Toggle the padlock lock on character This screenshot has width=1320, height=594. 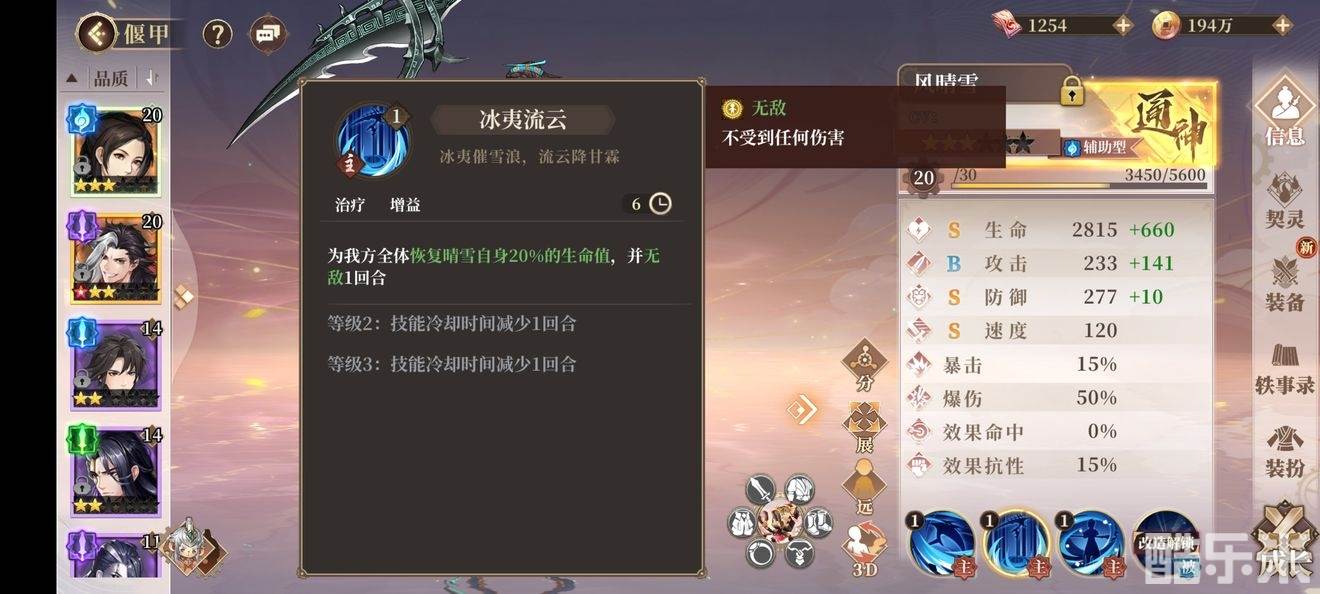[1072, 91]
